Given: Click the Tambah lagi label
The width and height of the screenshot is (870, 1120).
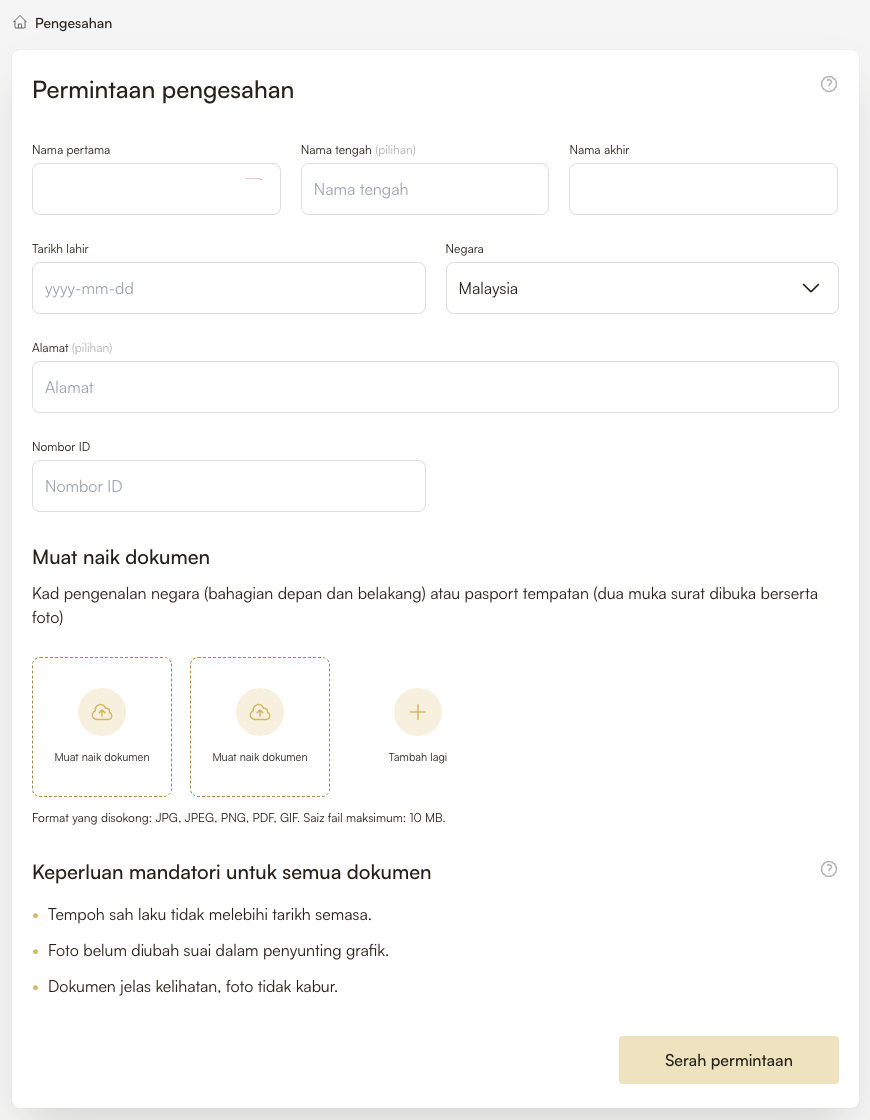Looking at the screenshot, I should pyautogui.click(x=418, y=757).
